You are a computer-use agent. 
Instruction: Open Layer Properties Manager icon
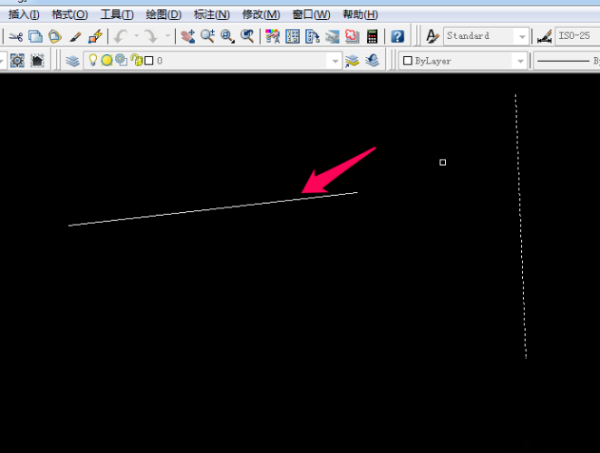(72, 60)
